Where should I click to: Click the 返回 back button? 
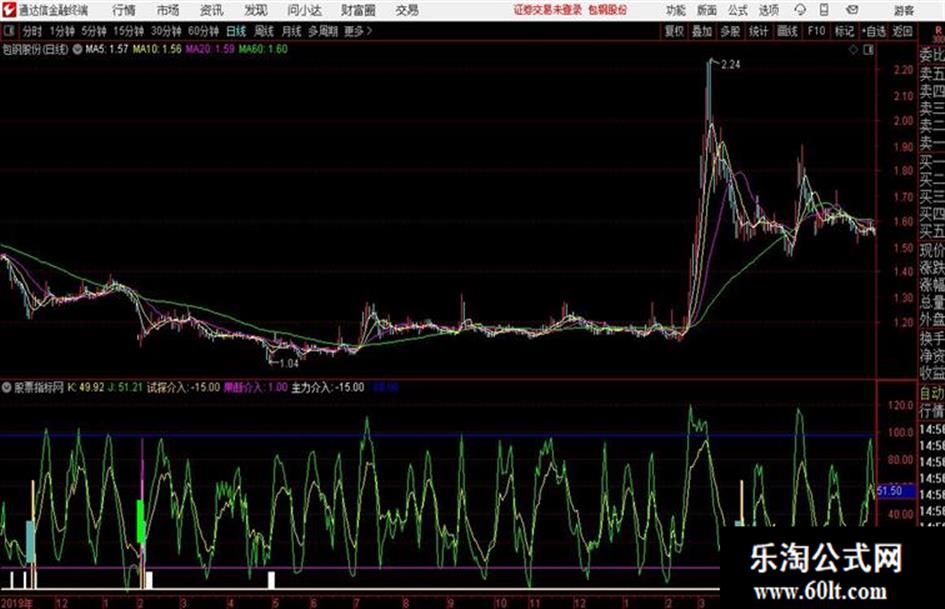point(902,31)
